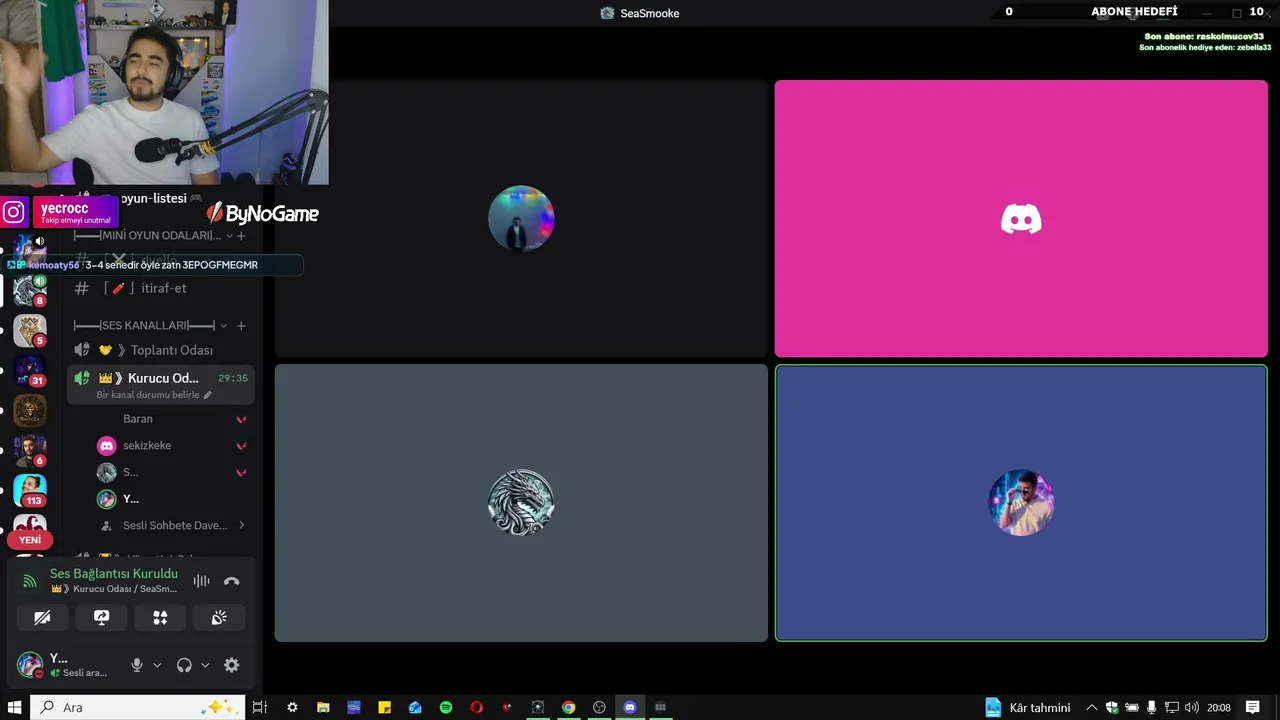This screenshot has height=720, width=1280.
Task: Open volume control in system tray
Action: pyautogui.click(x=1191, y=707)
